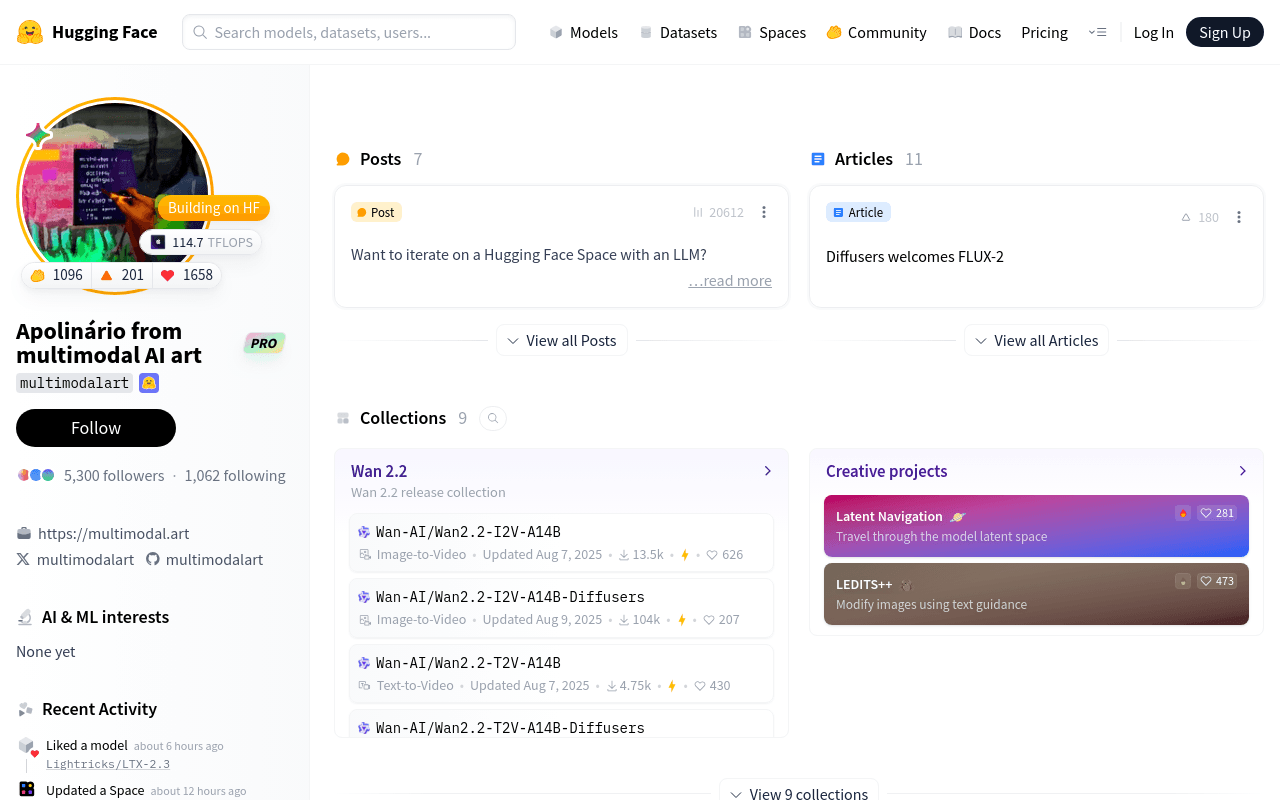Screen dimensions: 1280x800
Task: Expand View all Posts
Action: coord(561,340)
